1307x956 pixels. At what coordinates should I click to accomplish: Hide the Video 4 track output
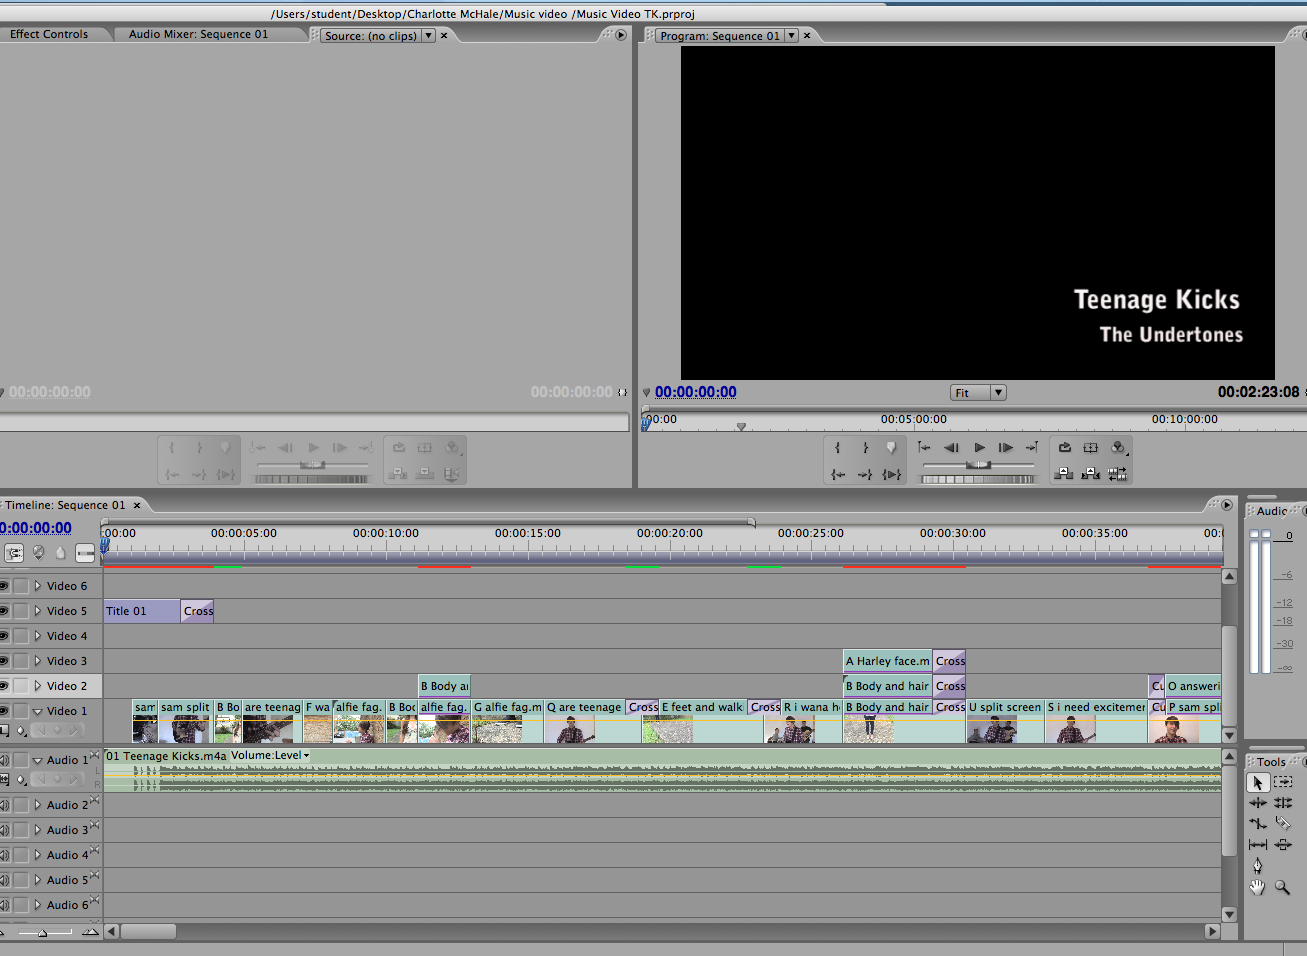click(4, 636)
